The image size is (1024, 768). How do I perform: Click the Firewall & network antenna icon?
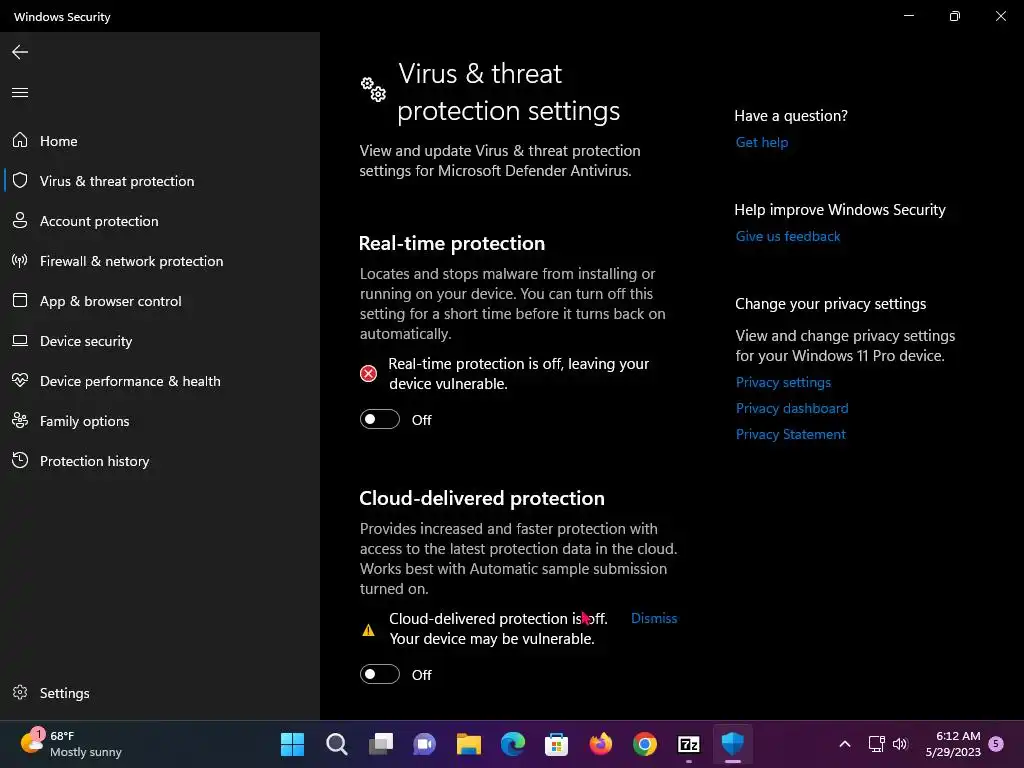20,261
